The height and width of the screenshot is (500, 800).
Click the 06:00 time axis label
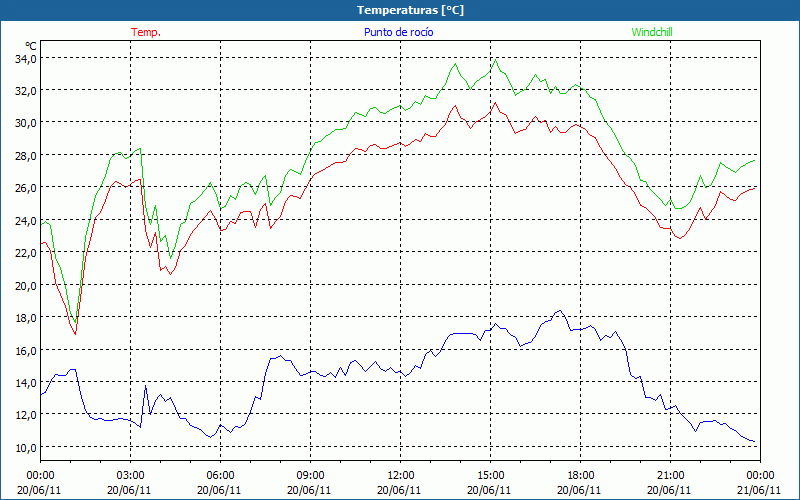click(220, 475)
